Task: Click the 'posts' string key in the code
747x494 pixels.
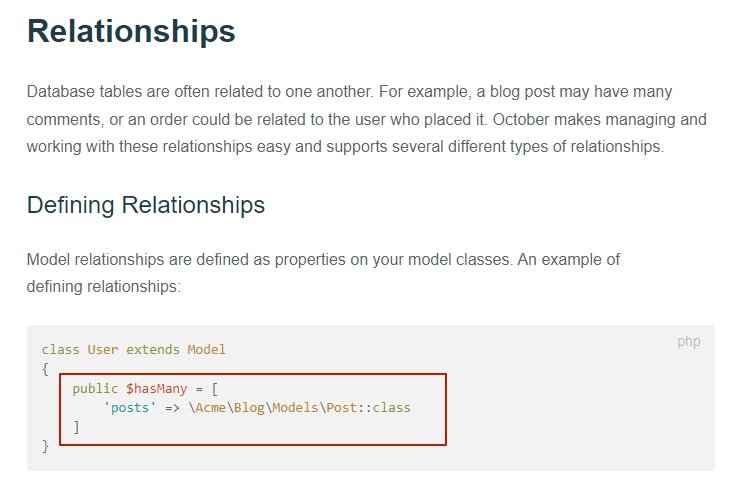Action: 130,408
